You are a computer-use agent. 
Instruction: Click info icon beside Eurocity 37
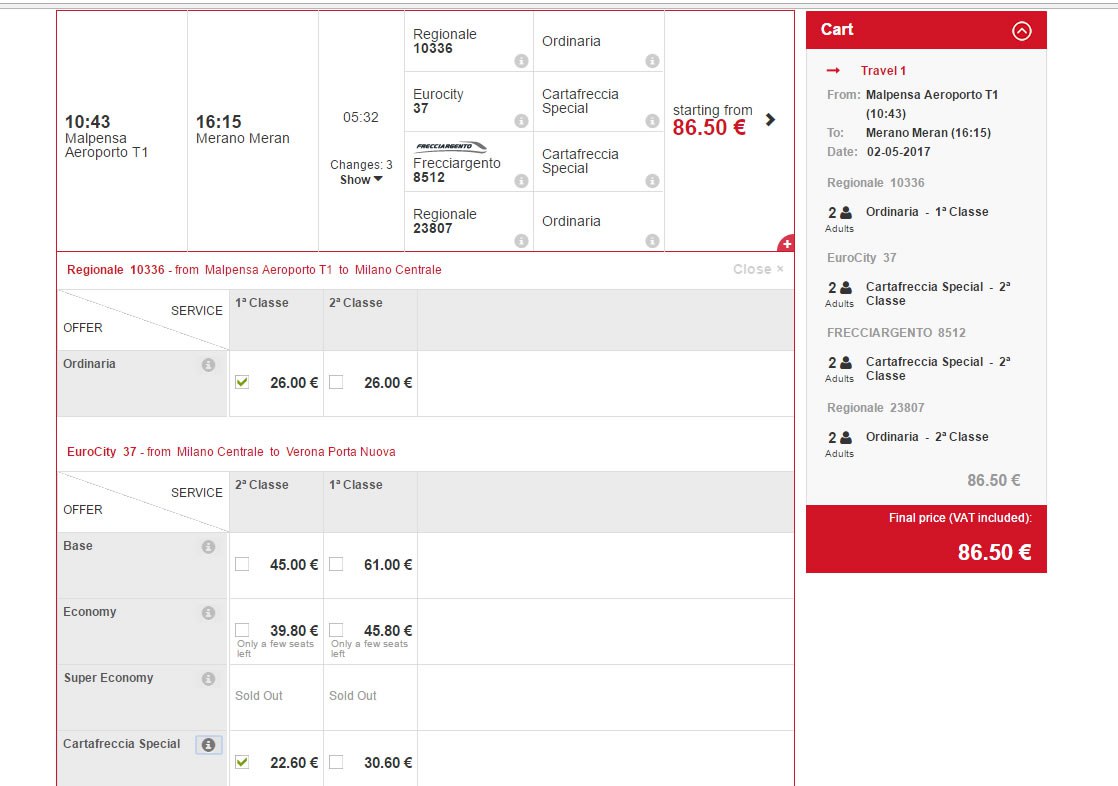(521, 121)
